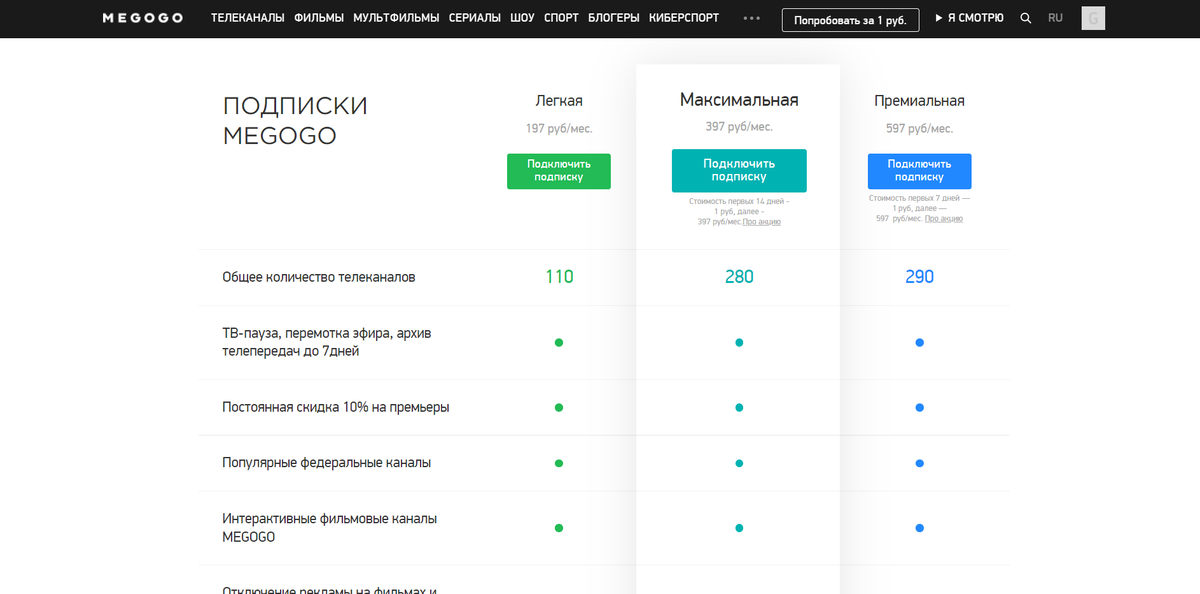Click the 397 руб/мес. price under Максимальная title
This screenshot has height=594, width=1200.
click(739, 127)
